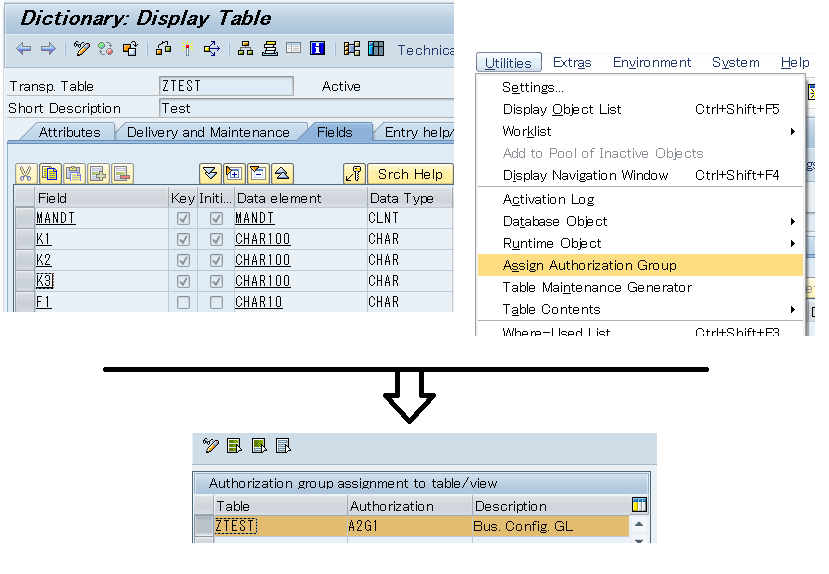Choose Table Maintenance Generator entry
The image size is (829, 574).
coord(640,288)
